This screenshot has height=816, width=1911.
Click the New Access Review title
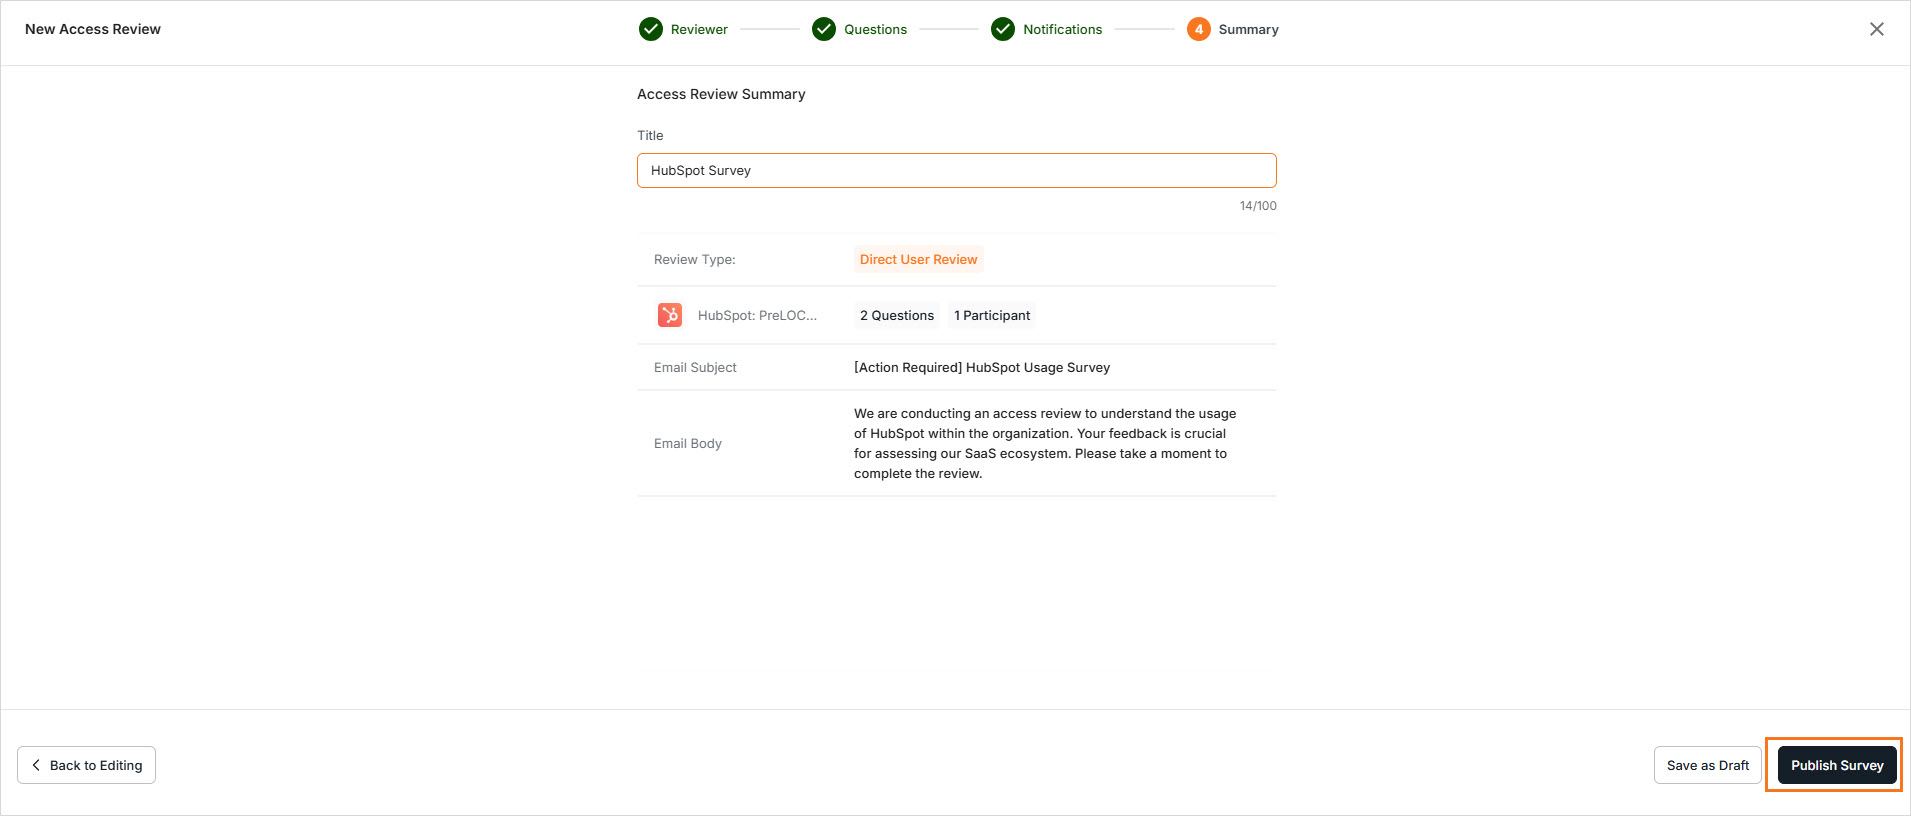pos(93,29)
